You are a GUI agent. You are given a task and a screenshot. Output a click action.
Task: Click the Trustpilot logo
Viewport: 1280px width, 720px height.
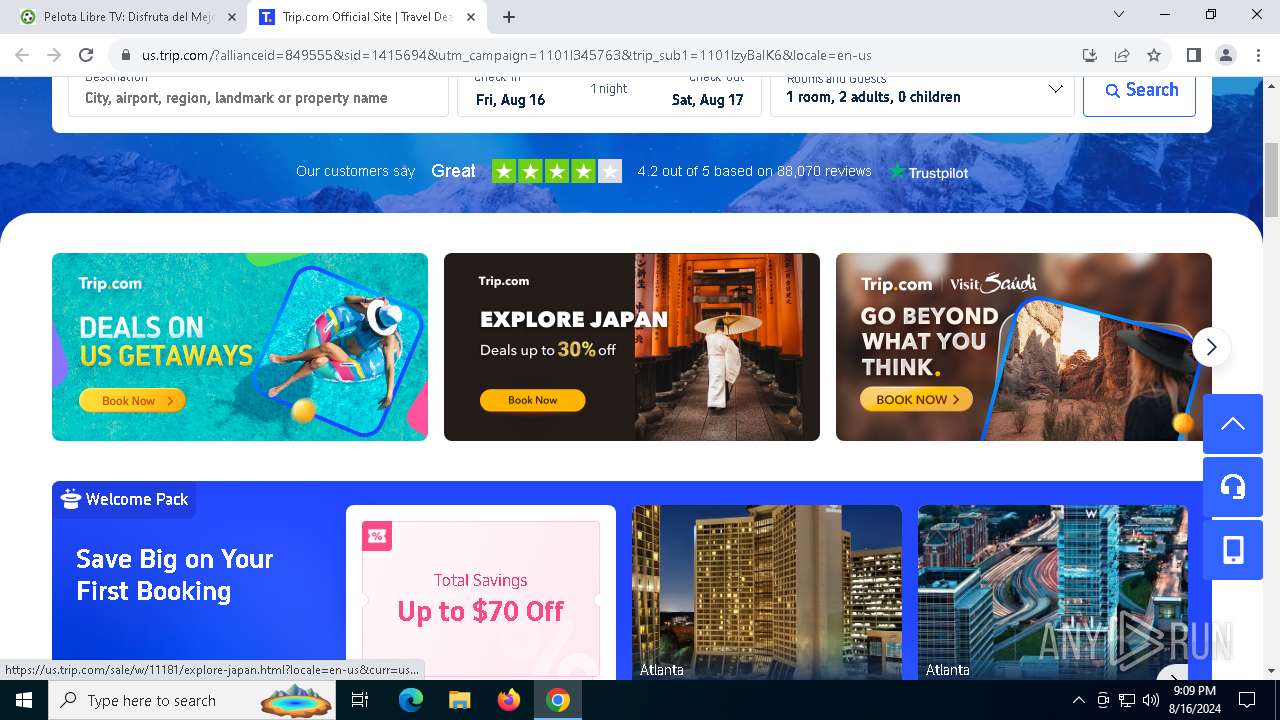pyautogui.click(x=929, y=172)
